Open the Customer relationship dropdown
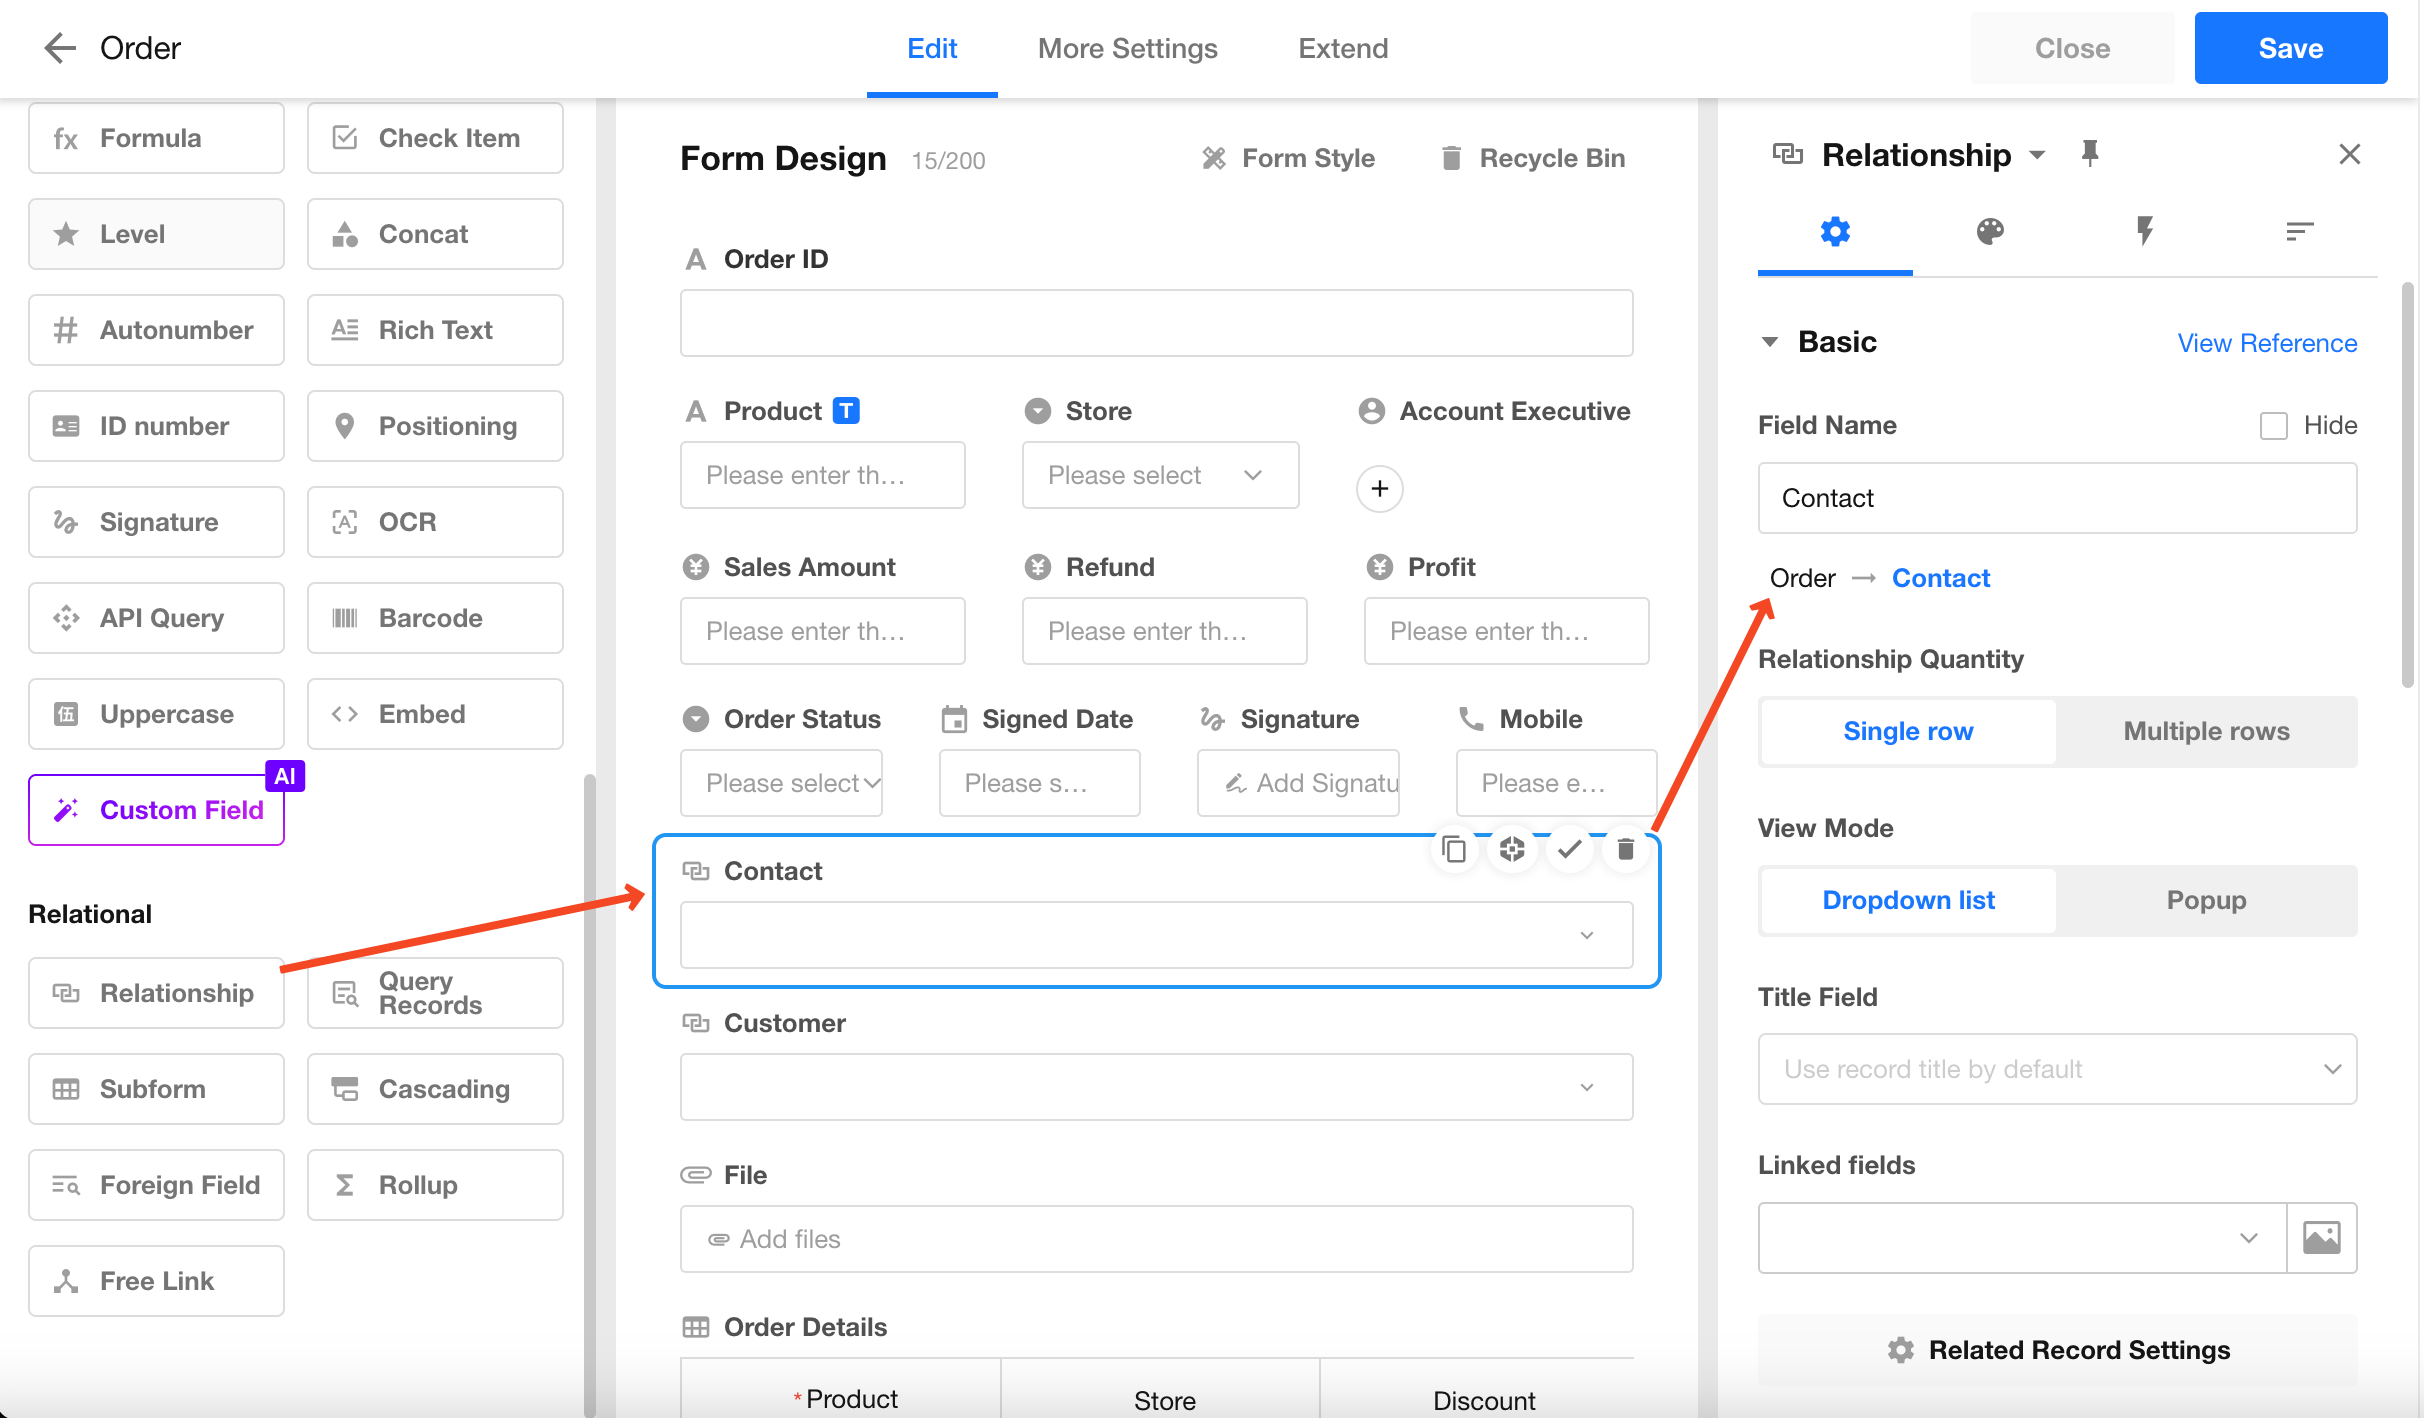 tap(1156, 1087)
